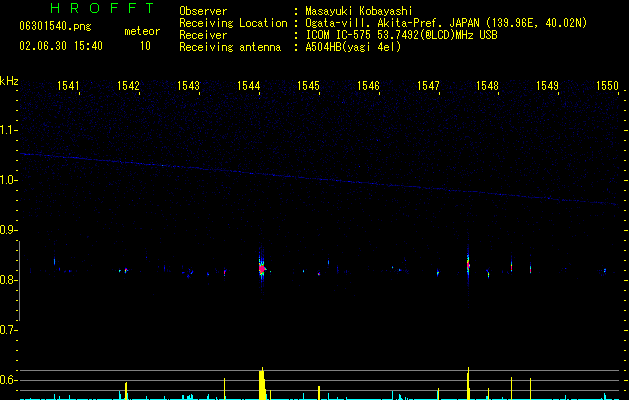Click the 0.9 kHz axis label
Viewport: 629px width, 400px height.
pos(8,230)
